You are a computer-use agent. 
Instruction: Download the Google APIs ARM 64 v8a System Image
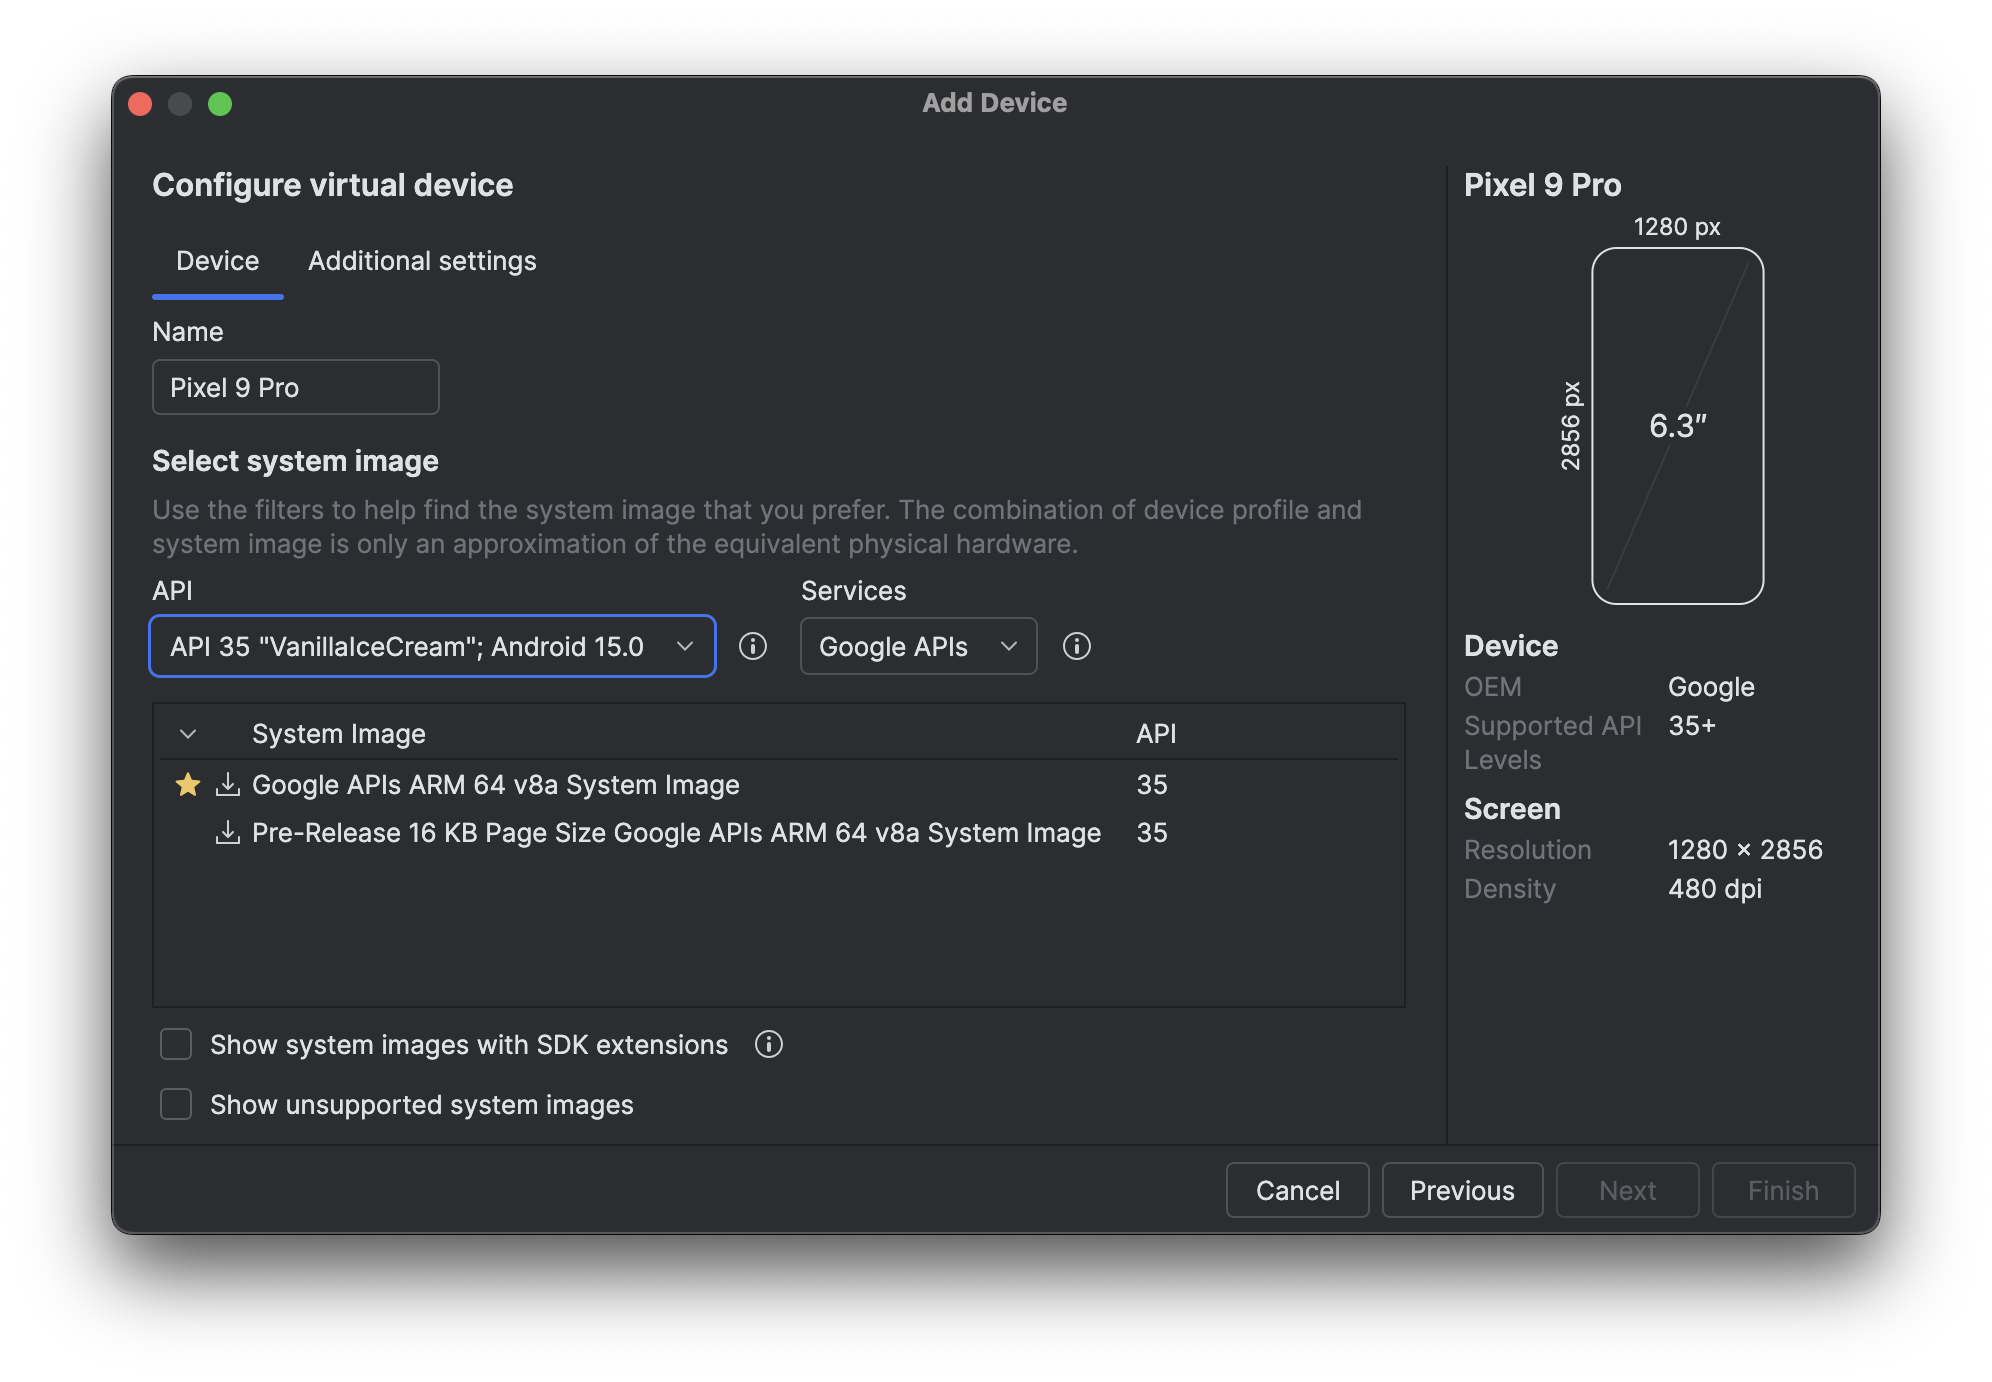click(228, 785)
